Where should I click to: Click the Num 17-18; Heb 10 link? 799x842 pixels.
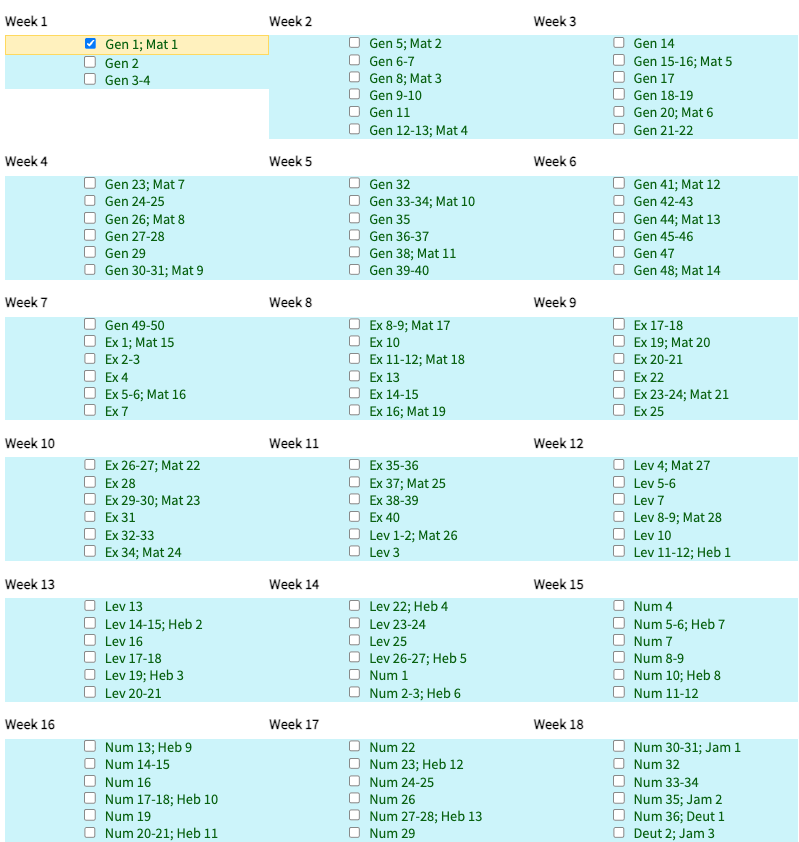pos(161,799)
